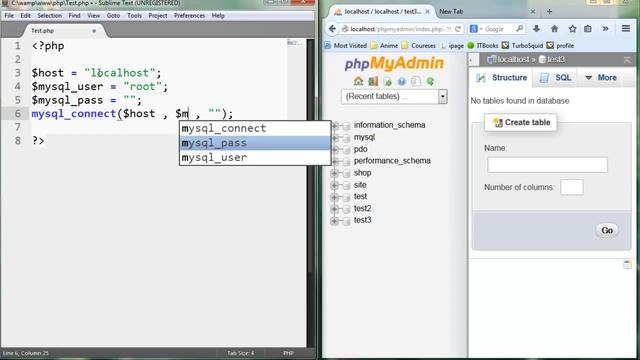Show Firefox bookmarks list icon
This screenshot has width=640, height=360.
pyautogui.click(x=588, y=29)
